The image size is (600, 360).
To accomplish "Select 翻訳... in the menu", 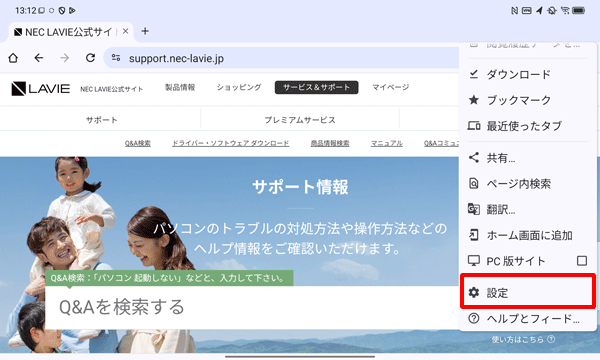I will (528, 209).
